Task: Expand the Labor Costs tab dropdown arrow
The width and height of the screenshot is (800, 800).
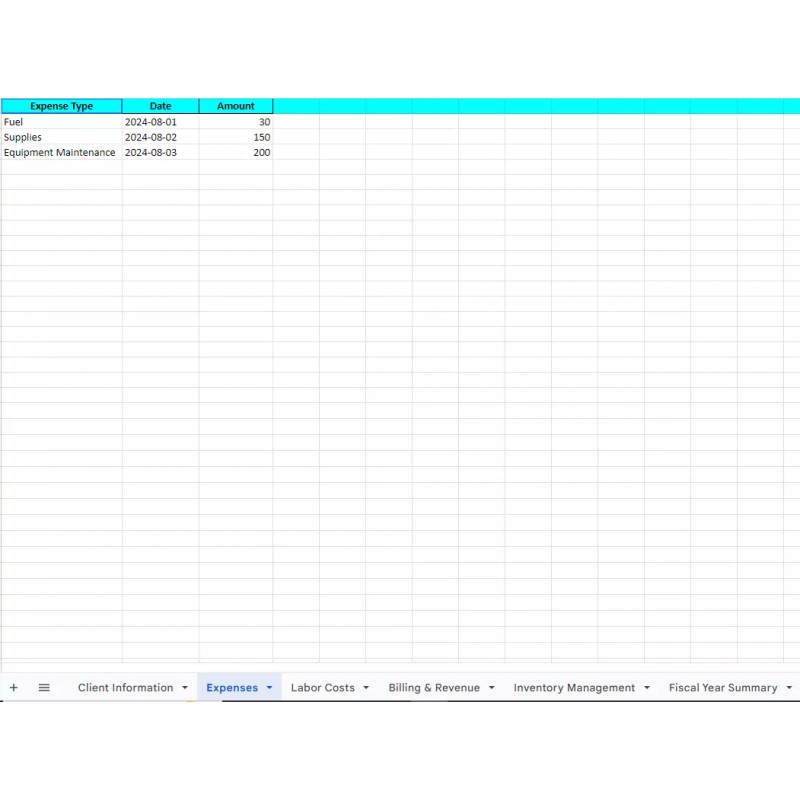Action: [366, 688]
